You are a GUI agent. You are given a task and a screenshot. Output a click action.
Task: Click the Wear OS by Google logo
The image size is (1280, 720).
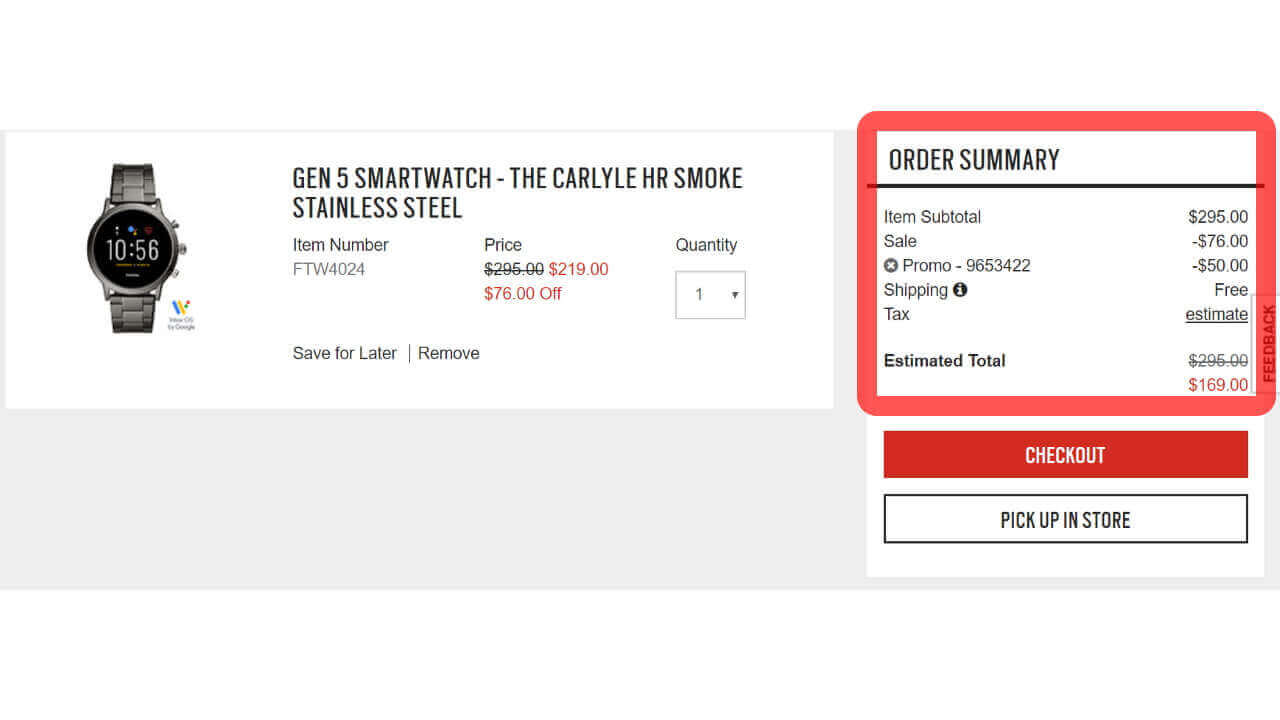click(180, 314)
